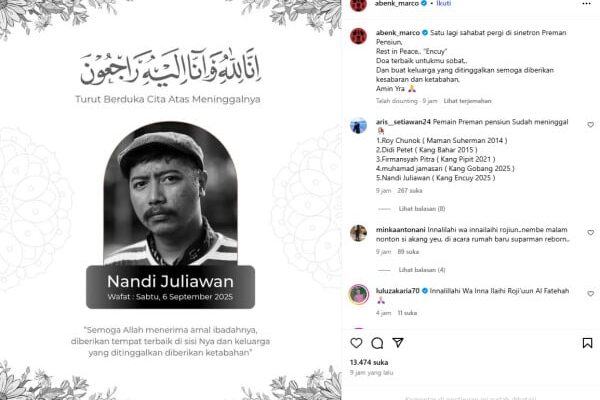Expand Lihat balasan (4) replies
Screen dimensions: 600x400
[422, 270]
